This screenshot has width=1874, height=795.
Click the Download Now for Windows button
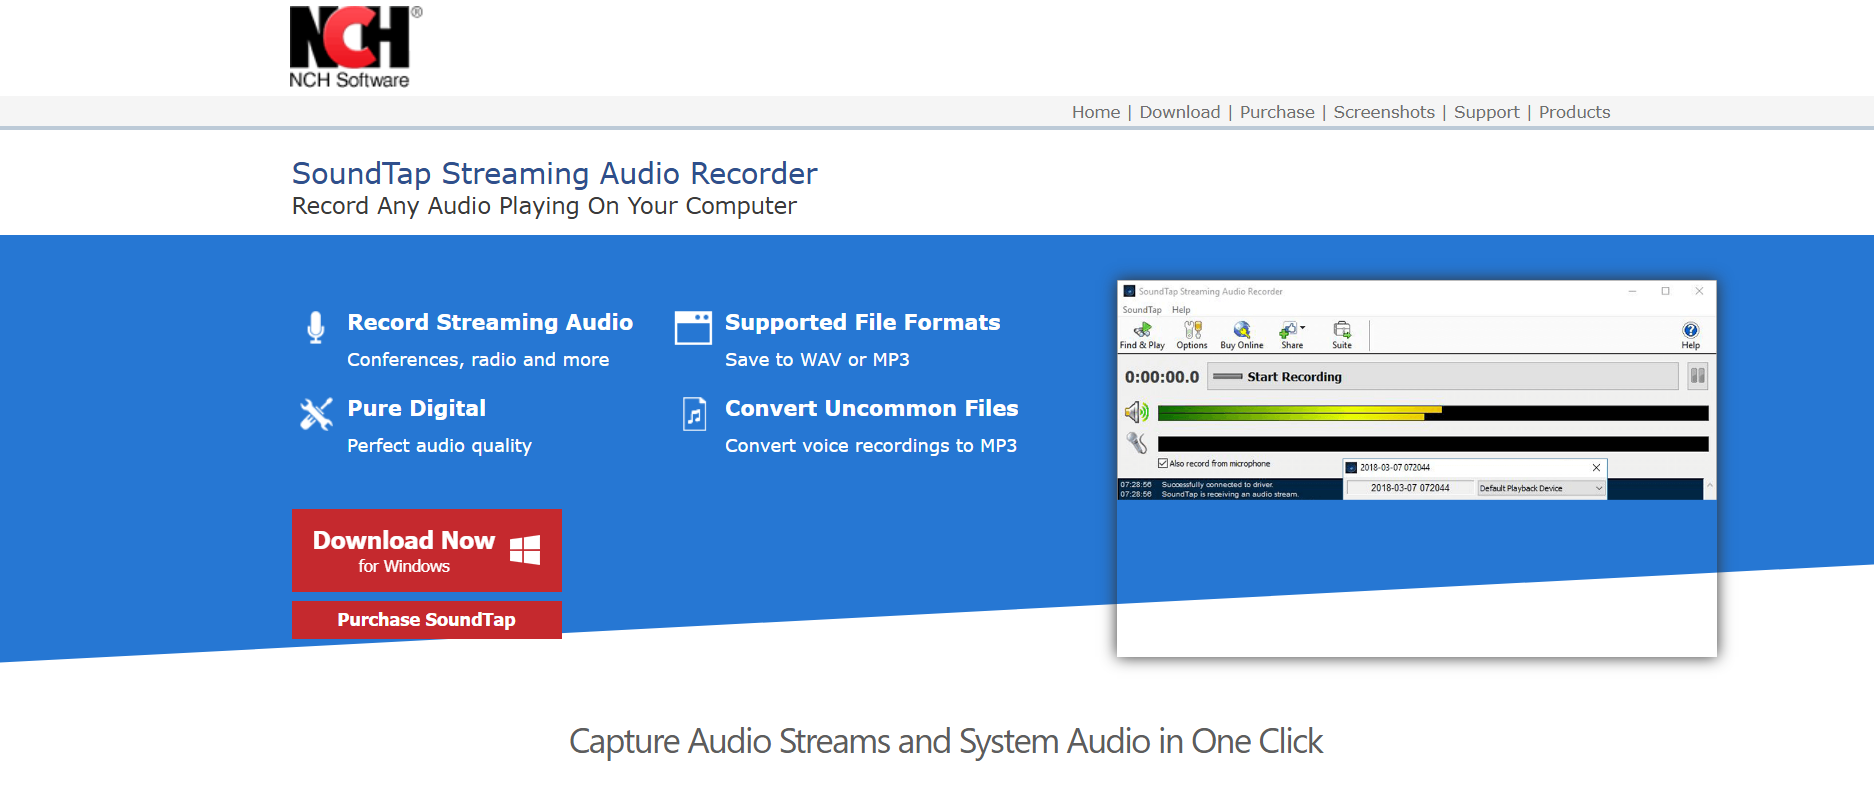coord(426,550)
